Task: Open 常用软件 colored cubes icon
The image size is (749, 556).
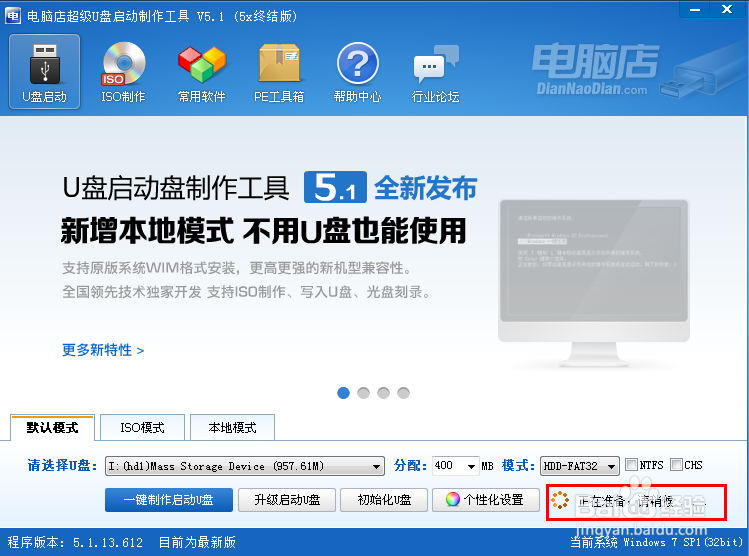Action: [202, 72]
